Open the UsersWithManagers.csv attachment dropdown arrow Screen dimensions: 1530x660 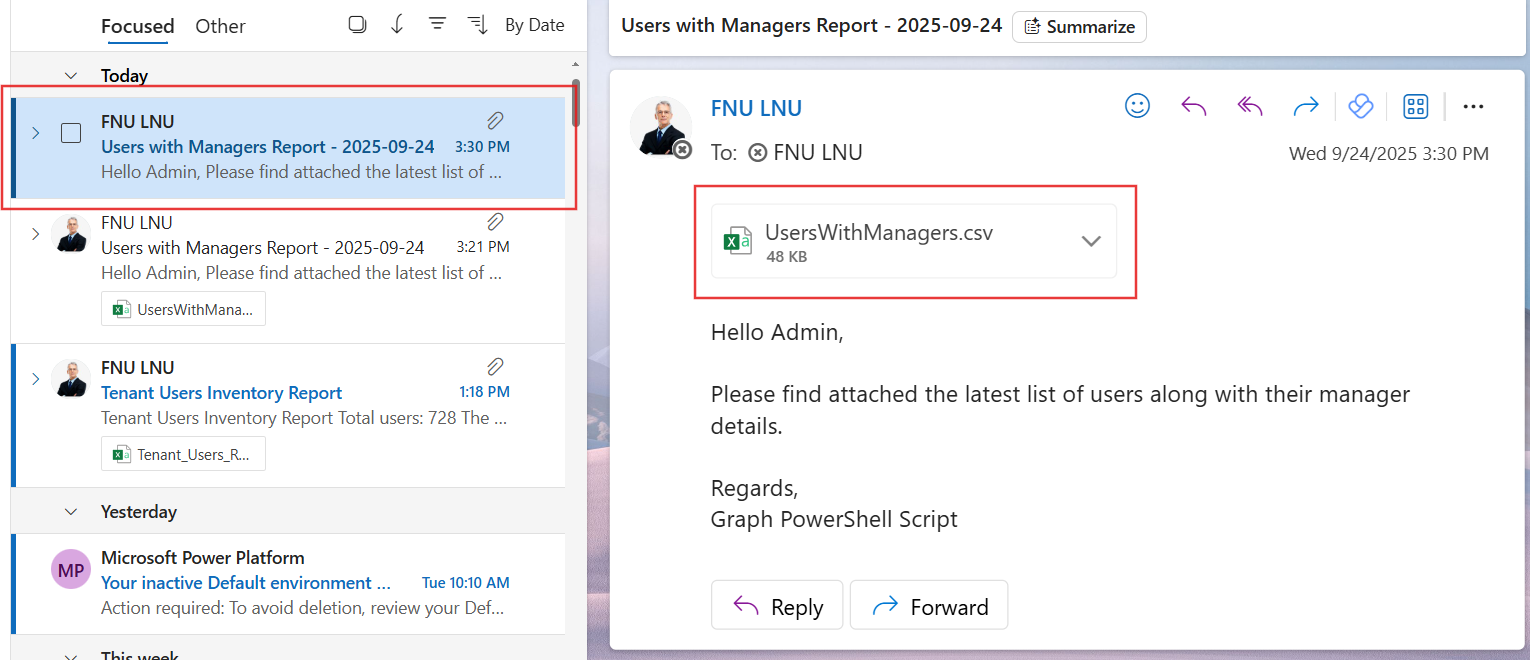[x=1091, y=241]
